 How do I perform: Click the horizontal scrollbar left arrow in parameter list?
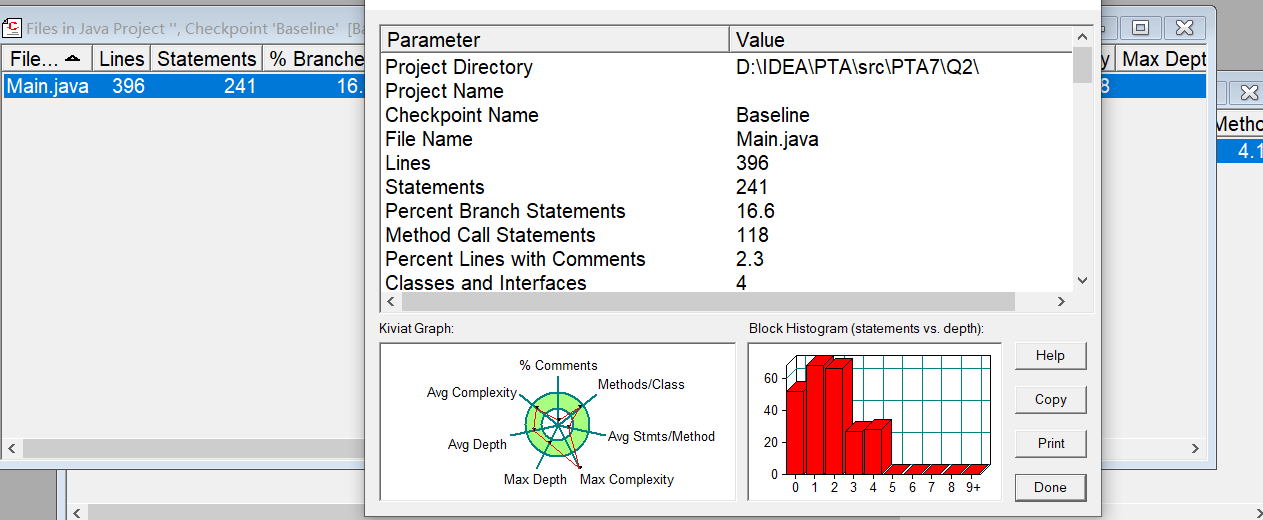(390, 301)
